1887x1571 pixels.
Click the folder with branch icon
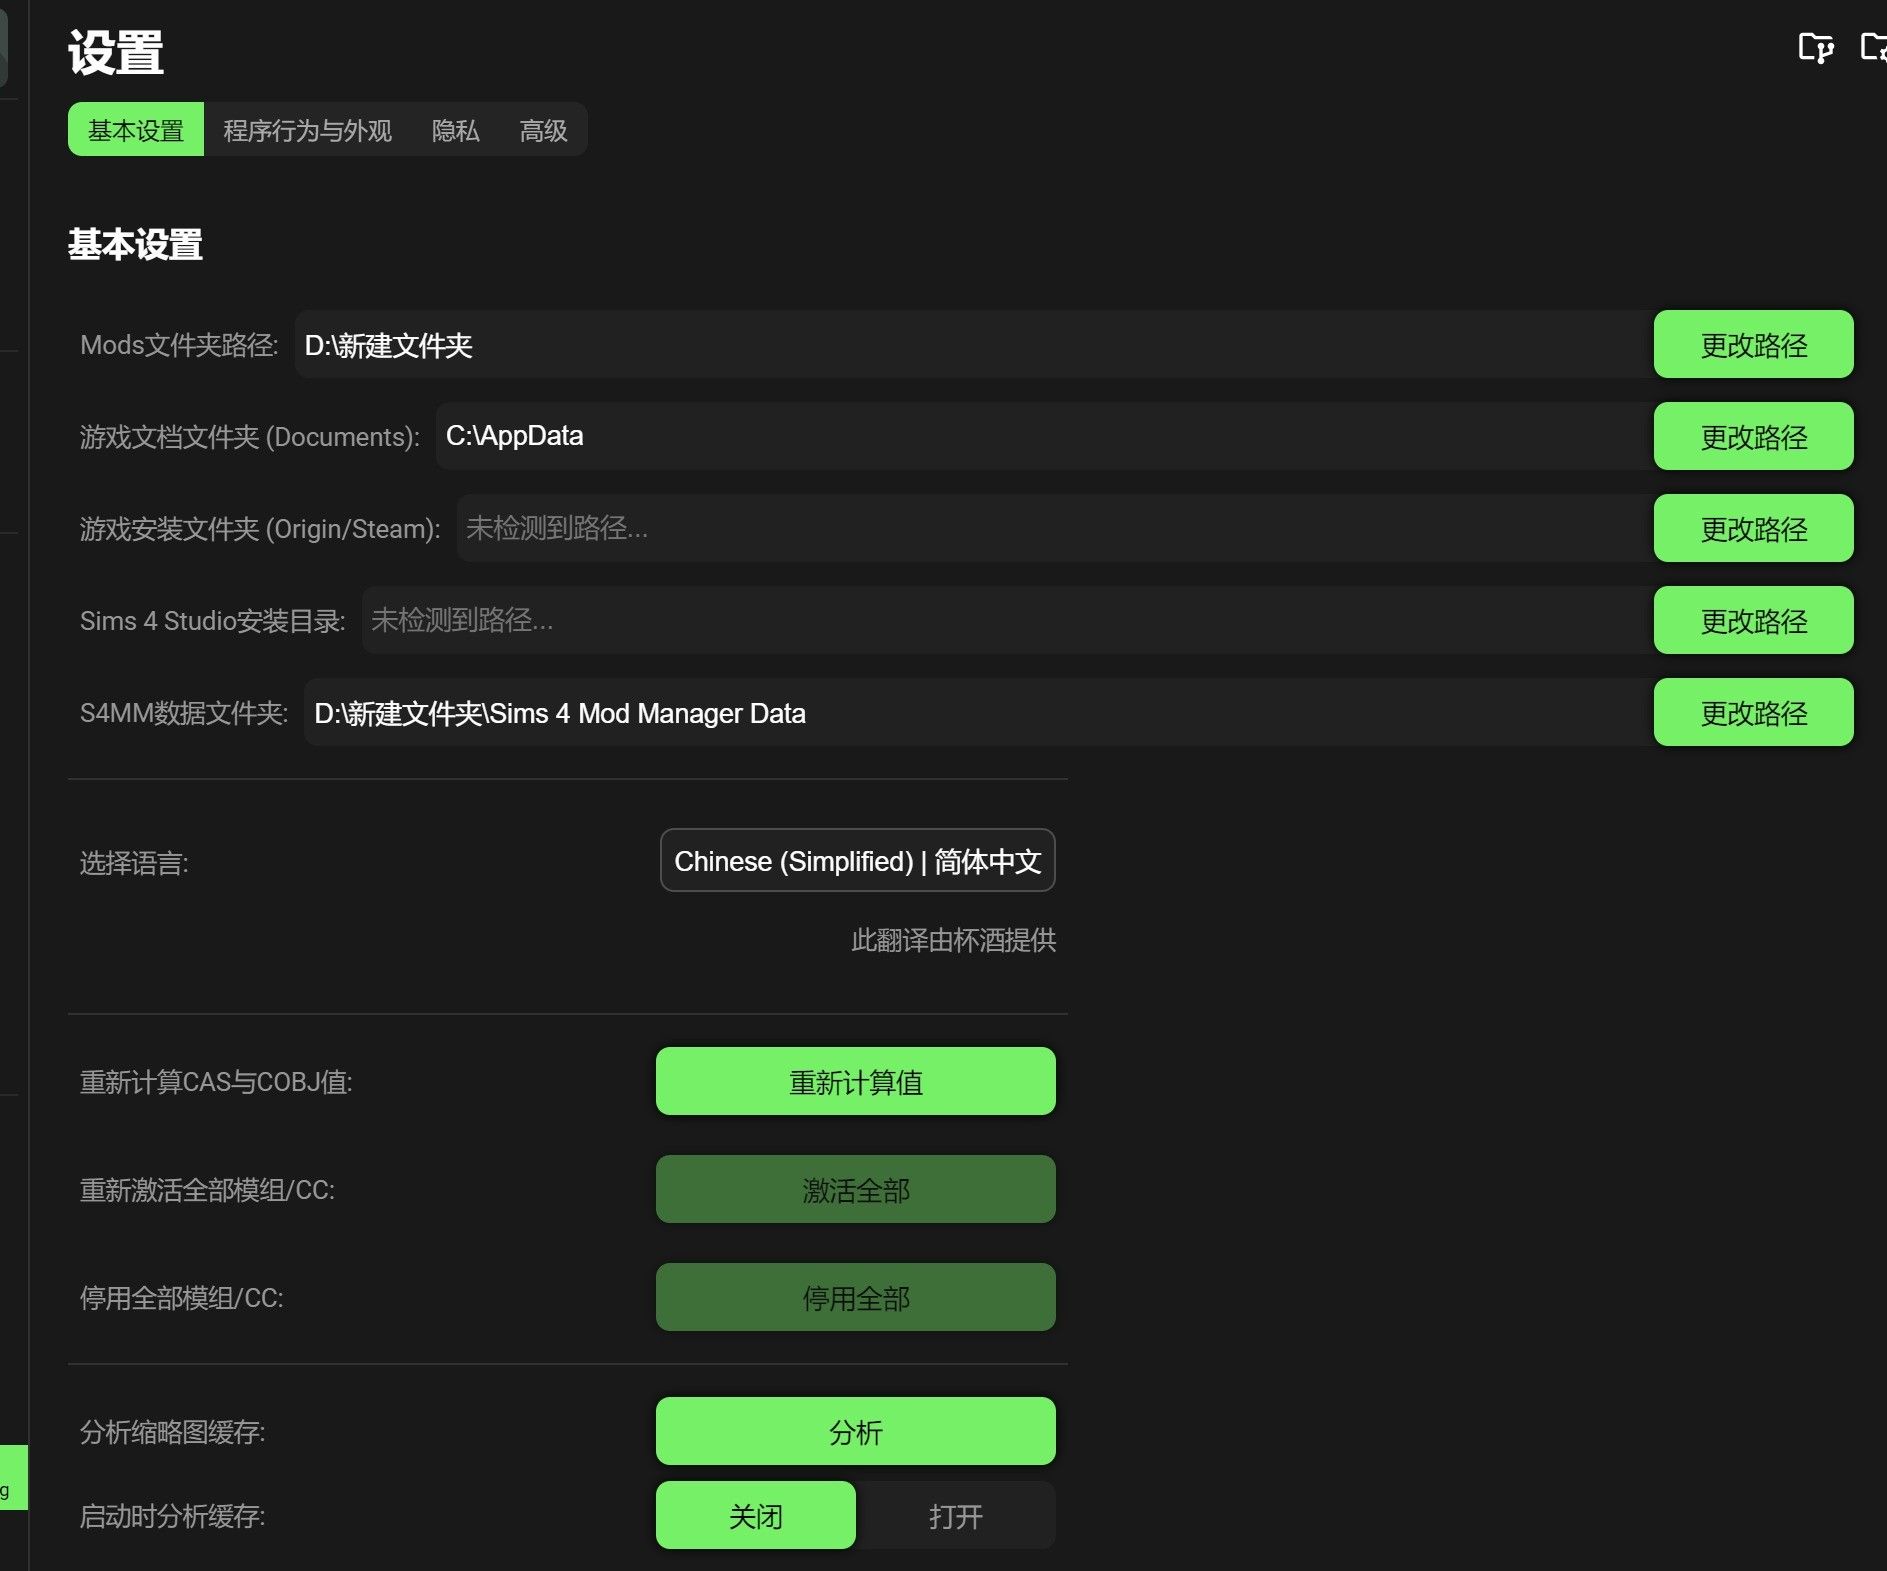click(x=1815, y=47)
